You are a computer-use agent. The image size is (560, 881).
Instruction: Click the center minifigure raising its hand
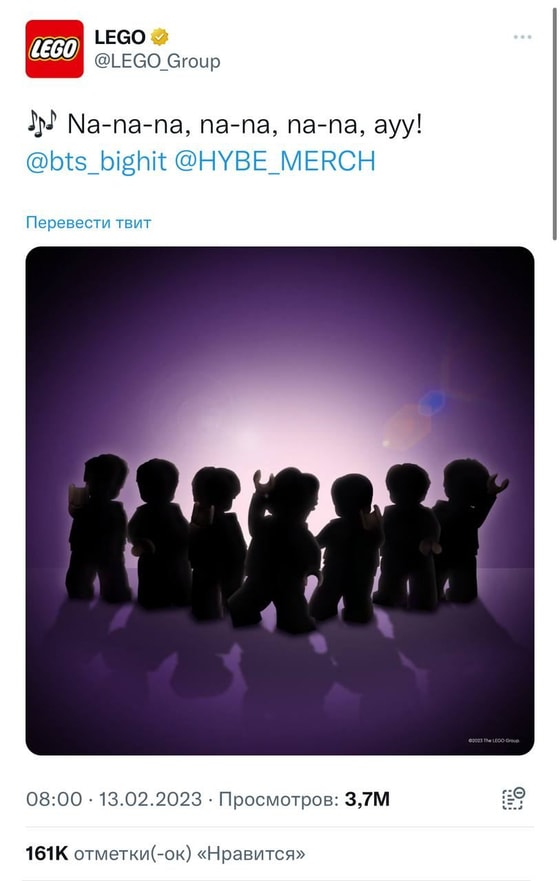point(278,548)
